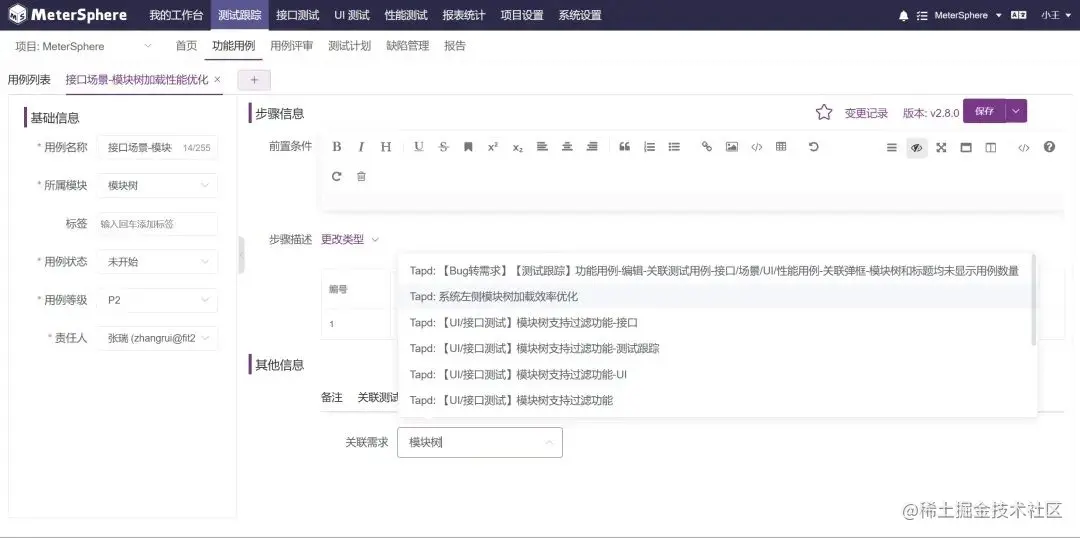Switch to the 用例评审 tab
Screen dimensions: 1080x538
tap(291, 46)
